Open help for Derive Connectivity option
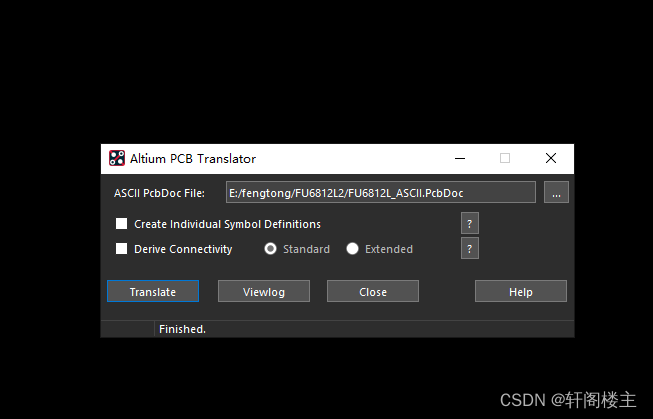This screenshot has width=653, height=419. [469, 249]
